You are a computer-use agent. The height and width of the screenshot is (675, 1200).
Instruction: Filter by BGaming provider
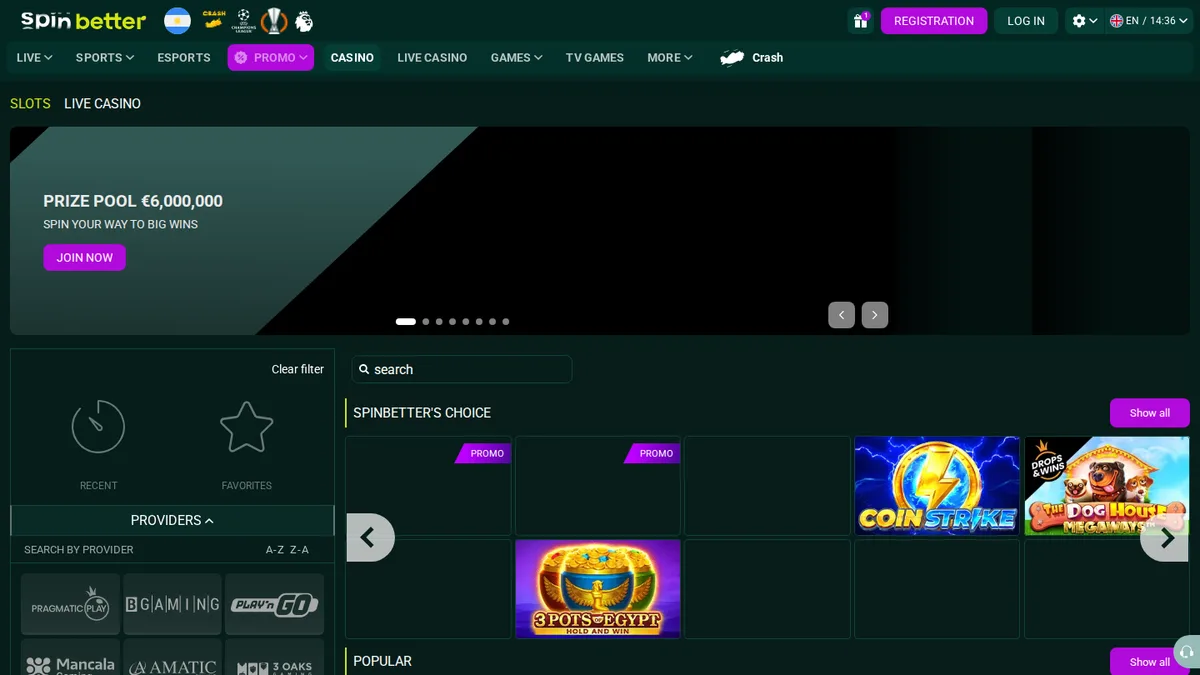[x=173, y=604]
